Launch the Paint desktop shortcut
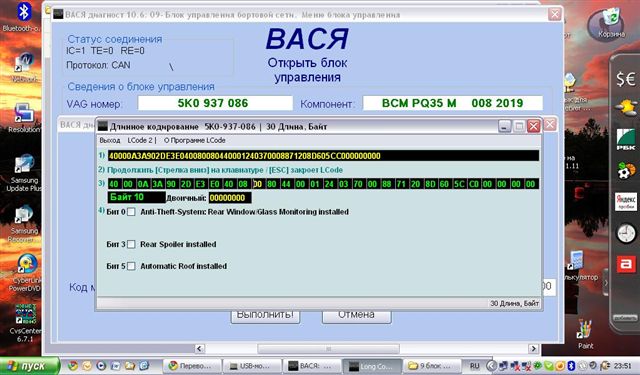The height and width of the screenshot is (375, 640). 585,330
